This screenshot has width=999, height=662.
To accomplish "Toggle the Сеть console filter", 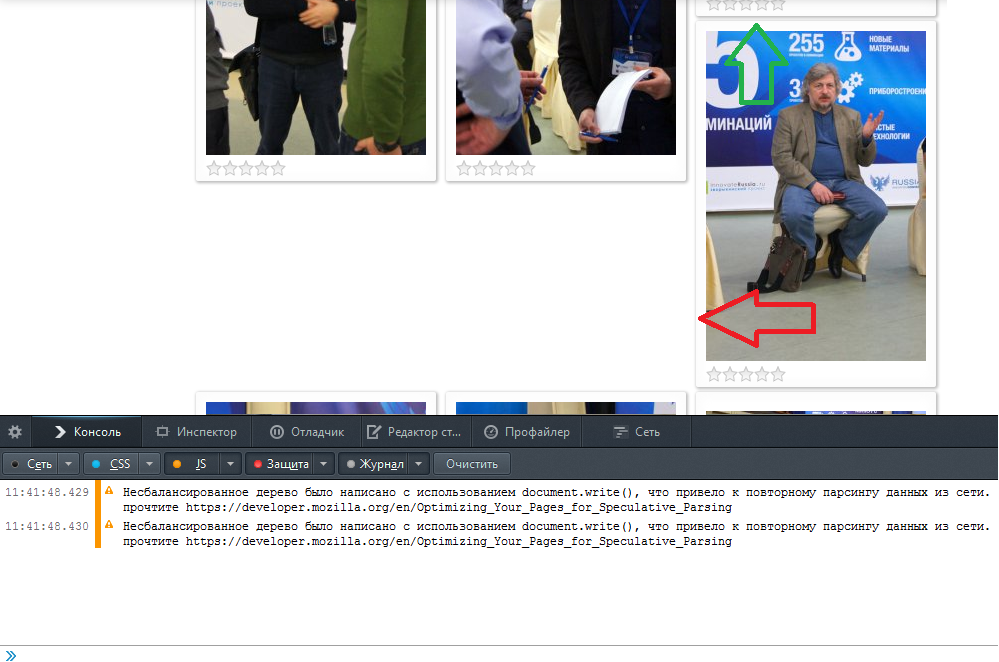I will (31, 464).
